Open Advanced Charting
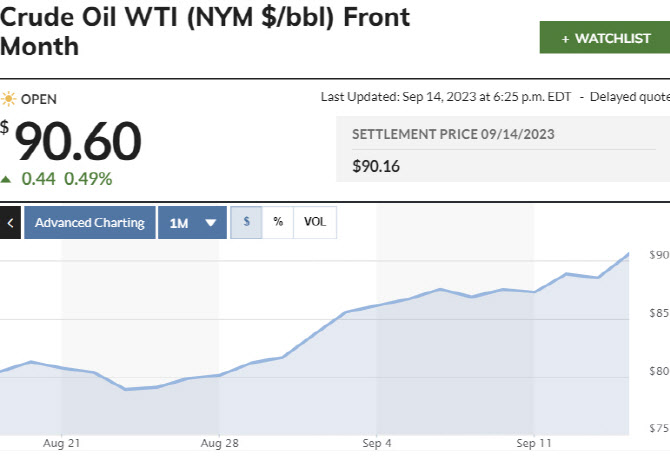 90,223
